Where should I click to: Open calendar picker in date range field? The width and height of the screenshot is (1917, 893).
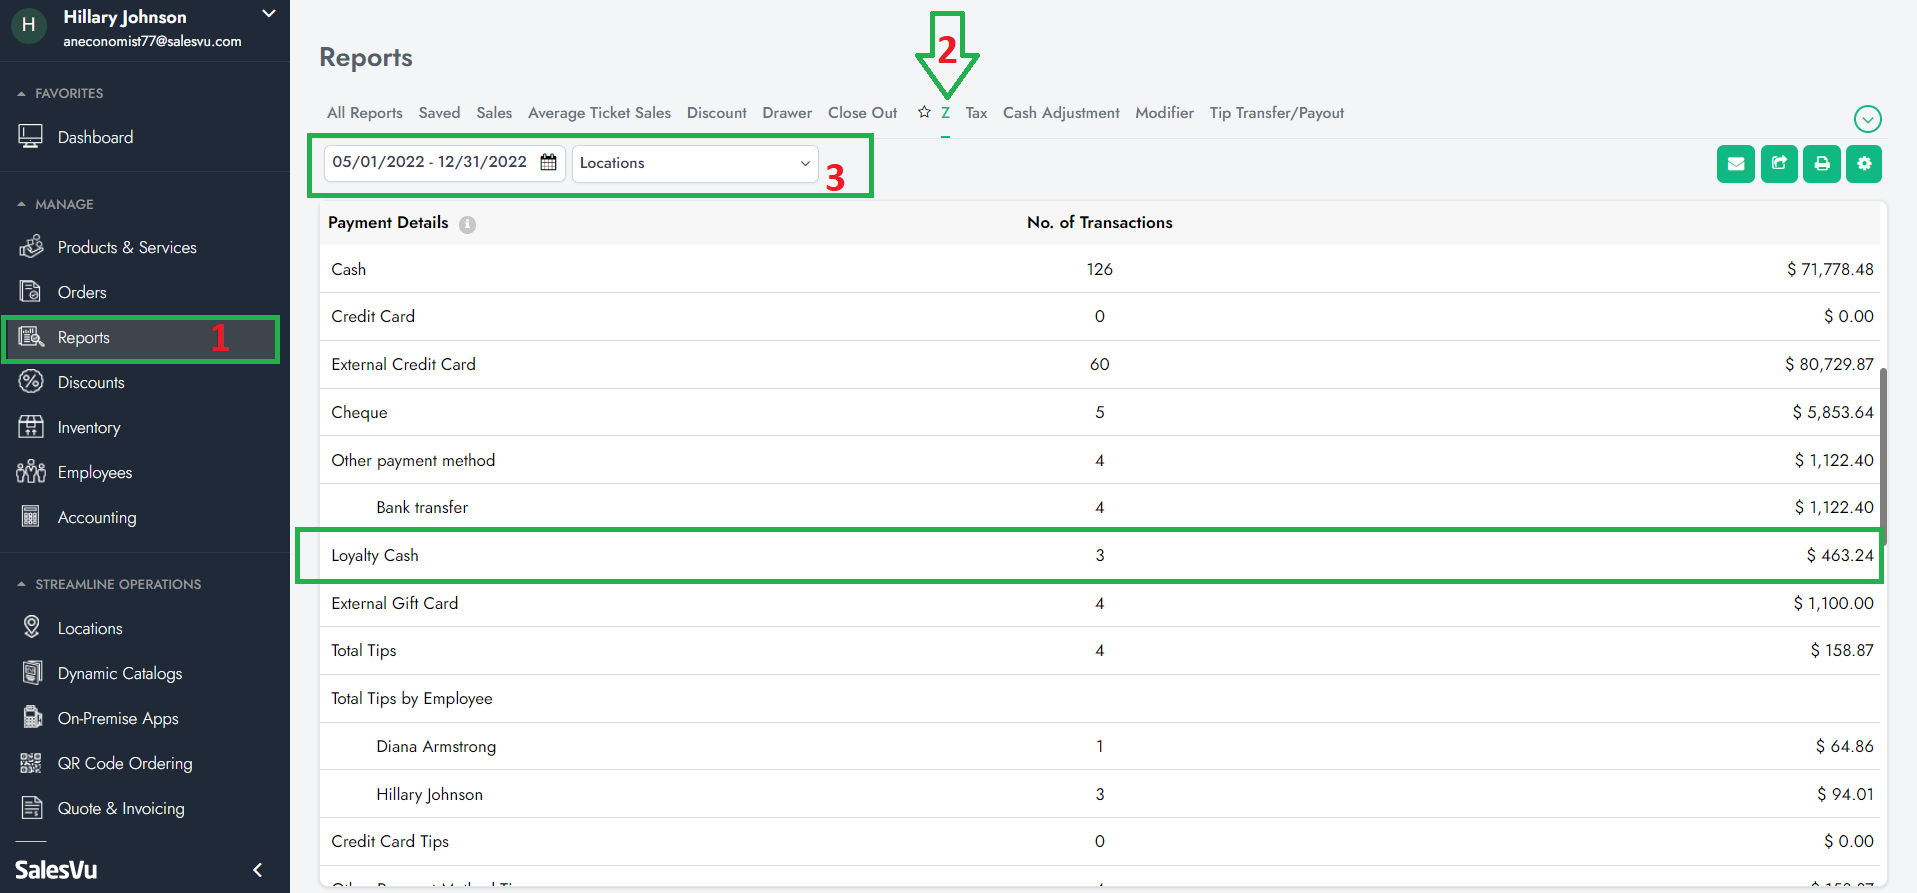tap(548, 162)
